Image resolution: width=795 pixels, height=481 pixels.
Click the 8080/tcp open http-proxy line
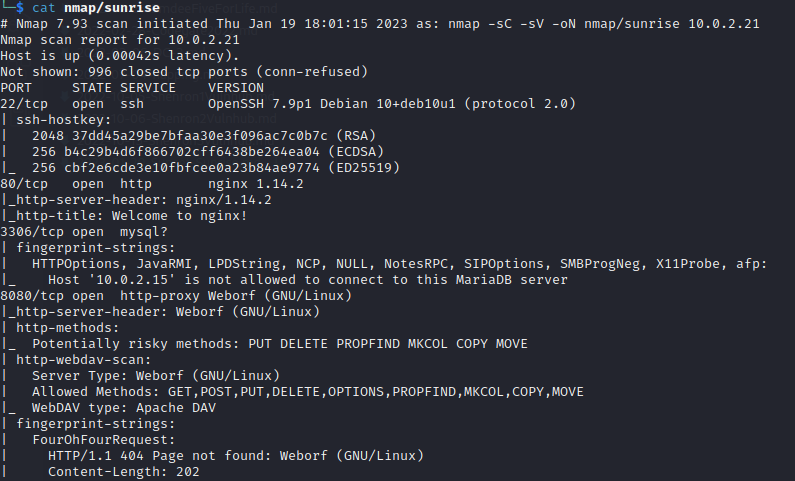tap(176, 296)
